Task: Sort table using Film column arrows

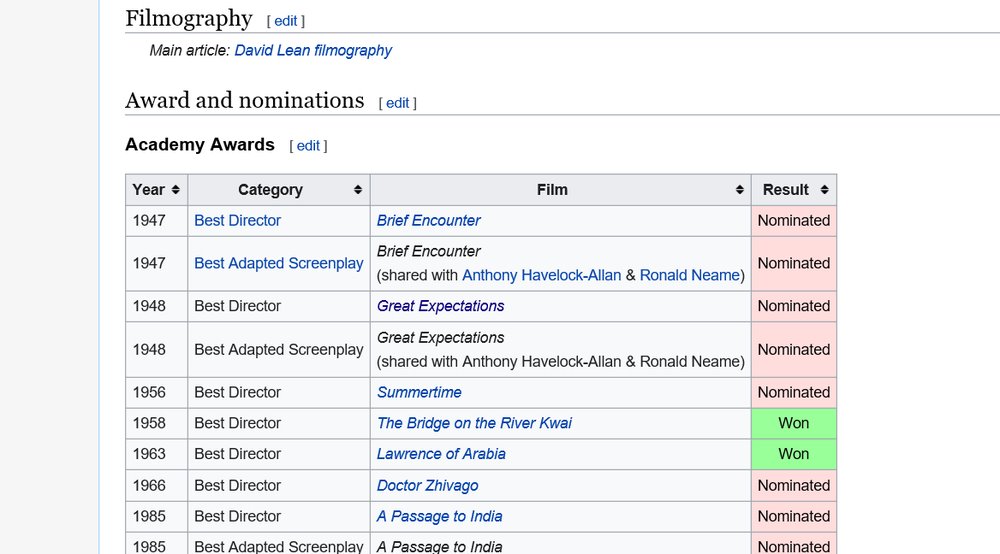Action: (740, 190)
